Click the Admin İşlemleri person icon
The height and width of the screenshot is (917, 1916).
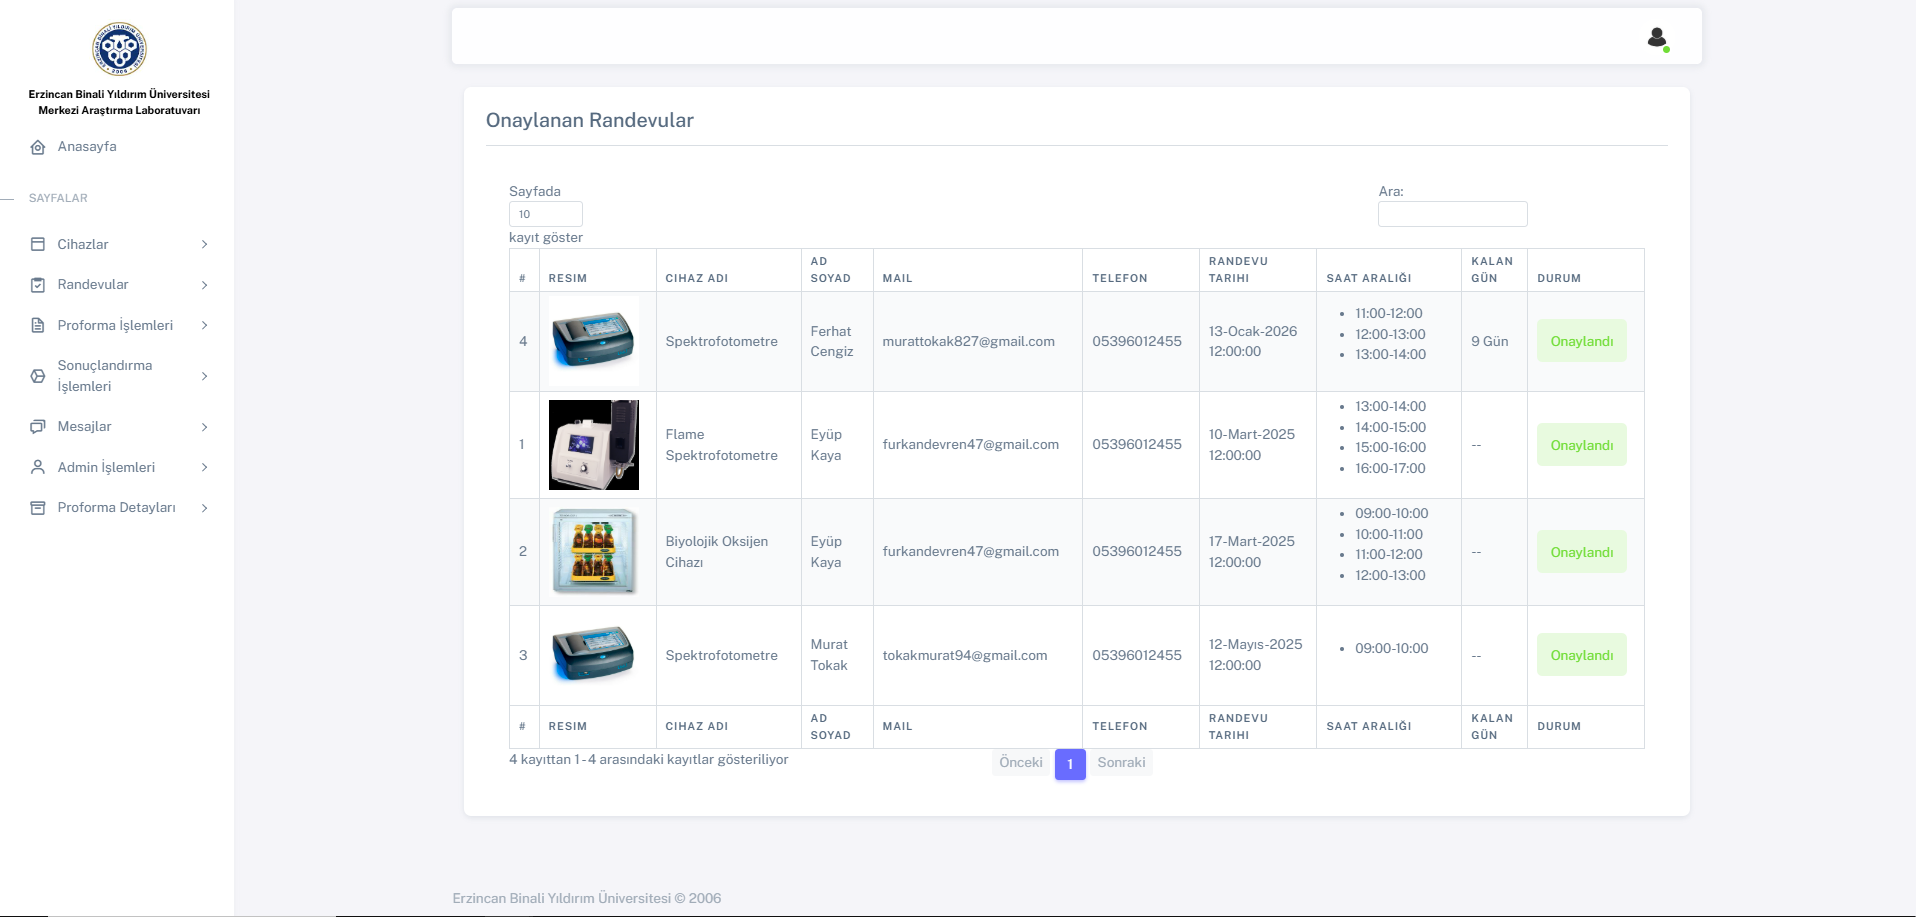pos(38,467)
